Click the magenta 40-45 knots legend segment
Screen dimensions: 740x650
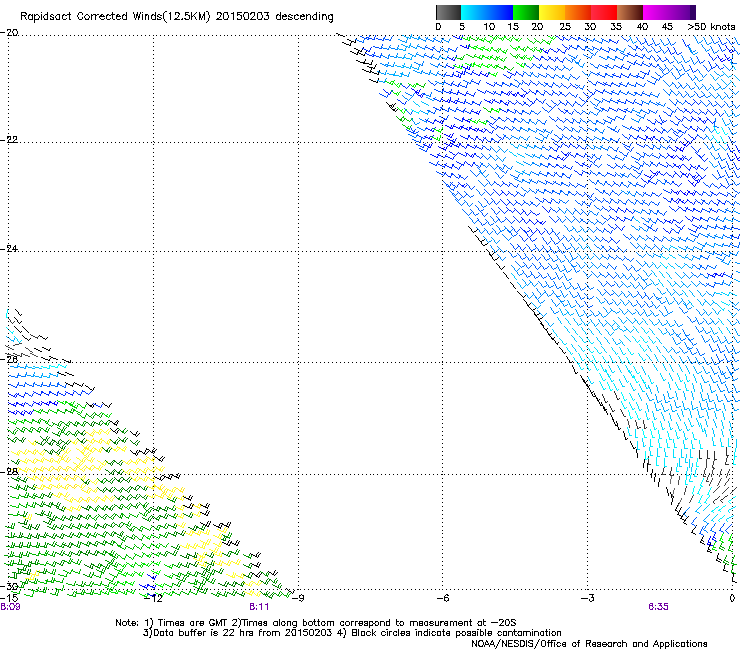click(x=656, y=12)
